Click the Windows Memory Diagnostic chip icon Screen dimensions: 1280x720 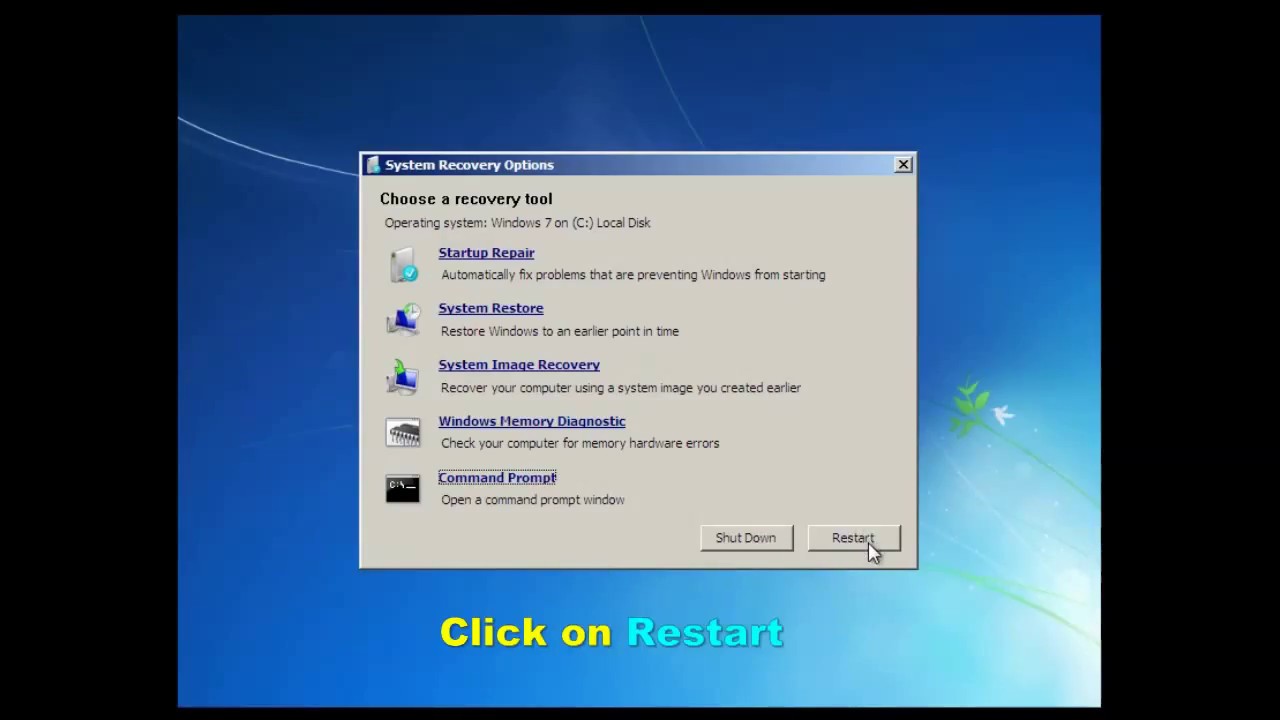403,433
